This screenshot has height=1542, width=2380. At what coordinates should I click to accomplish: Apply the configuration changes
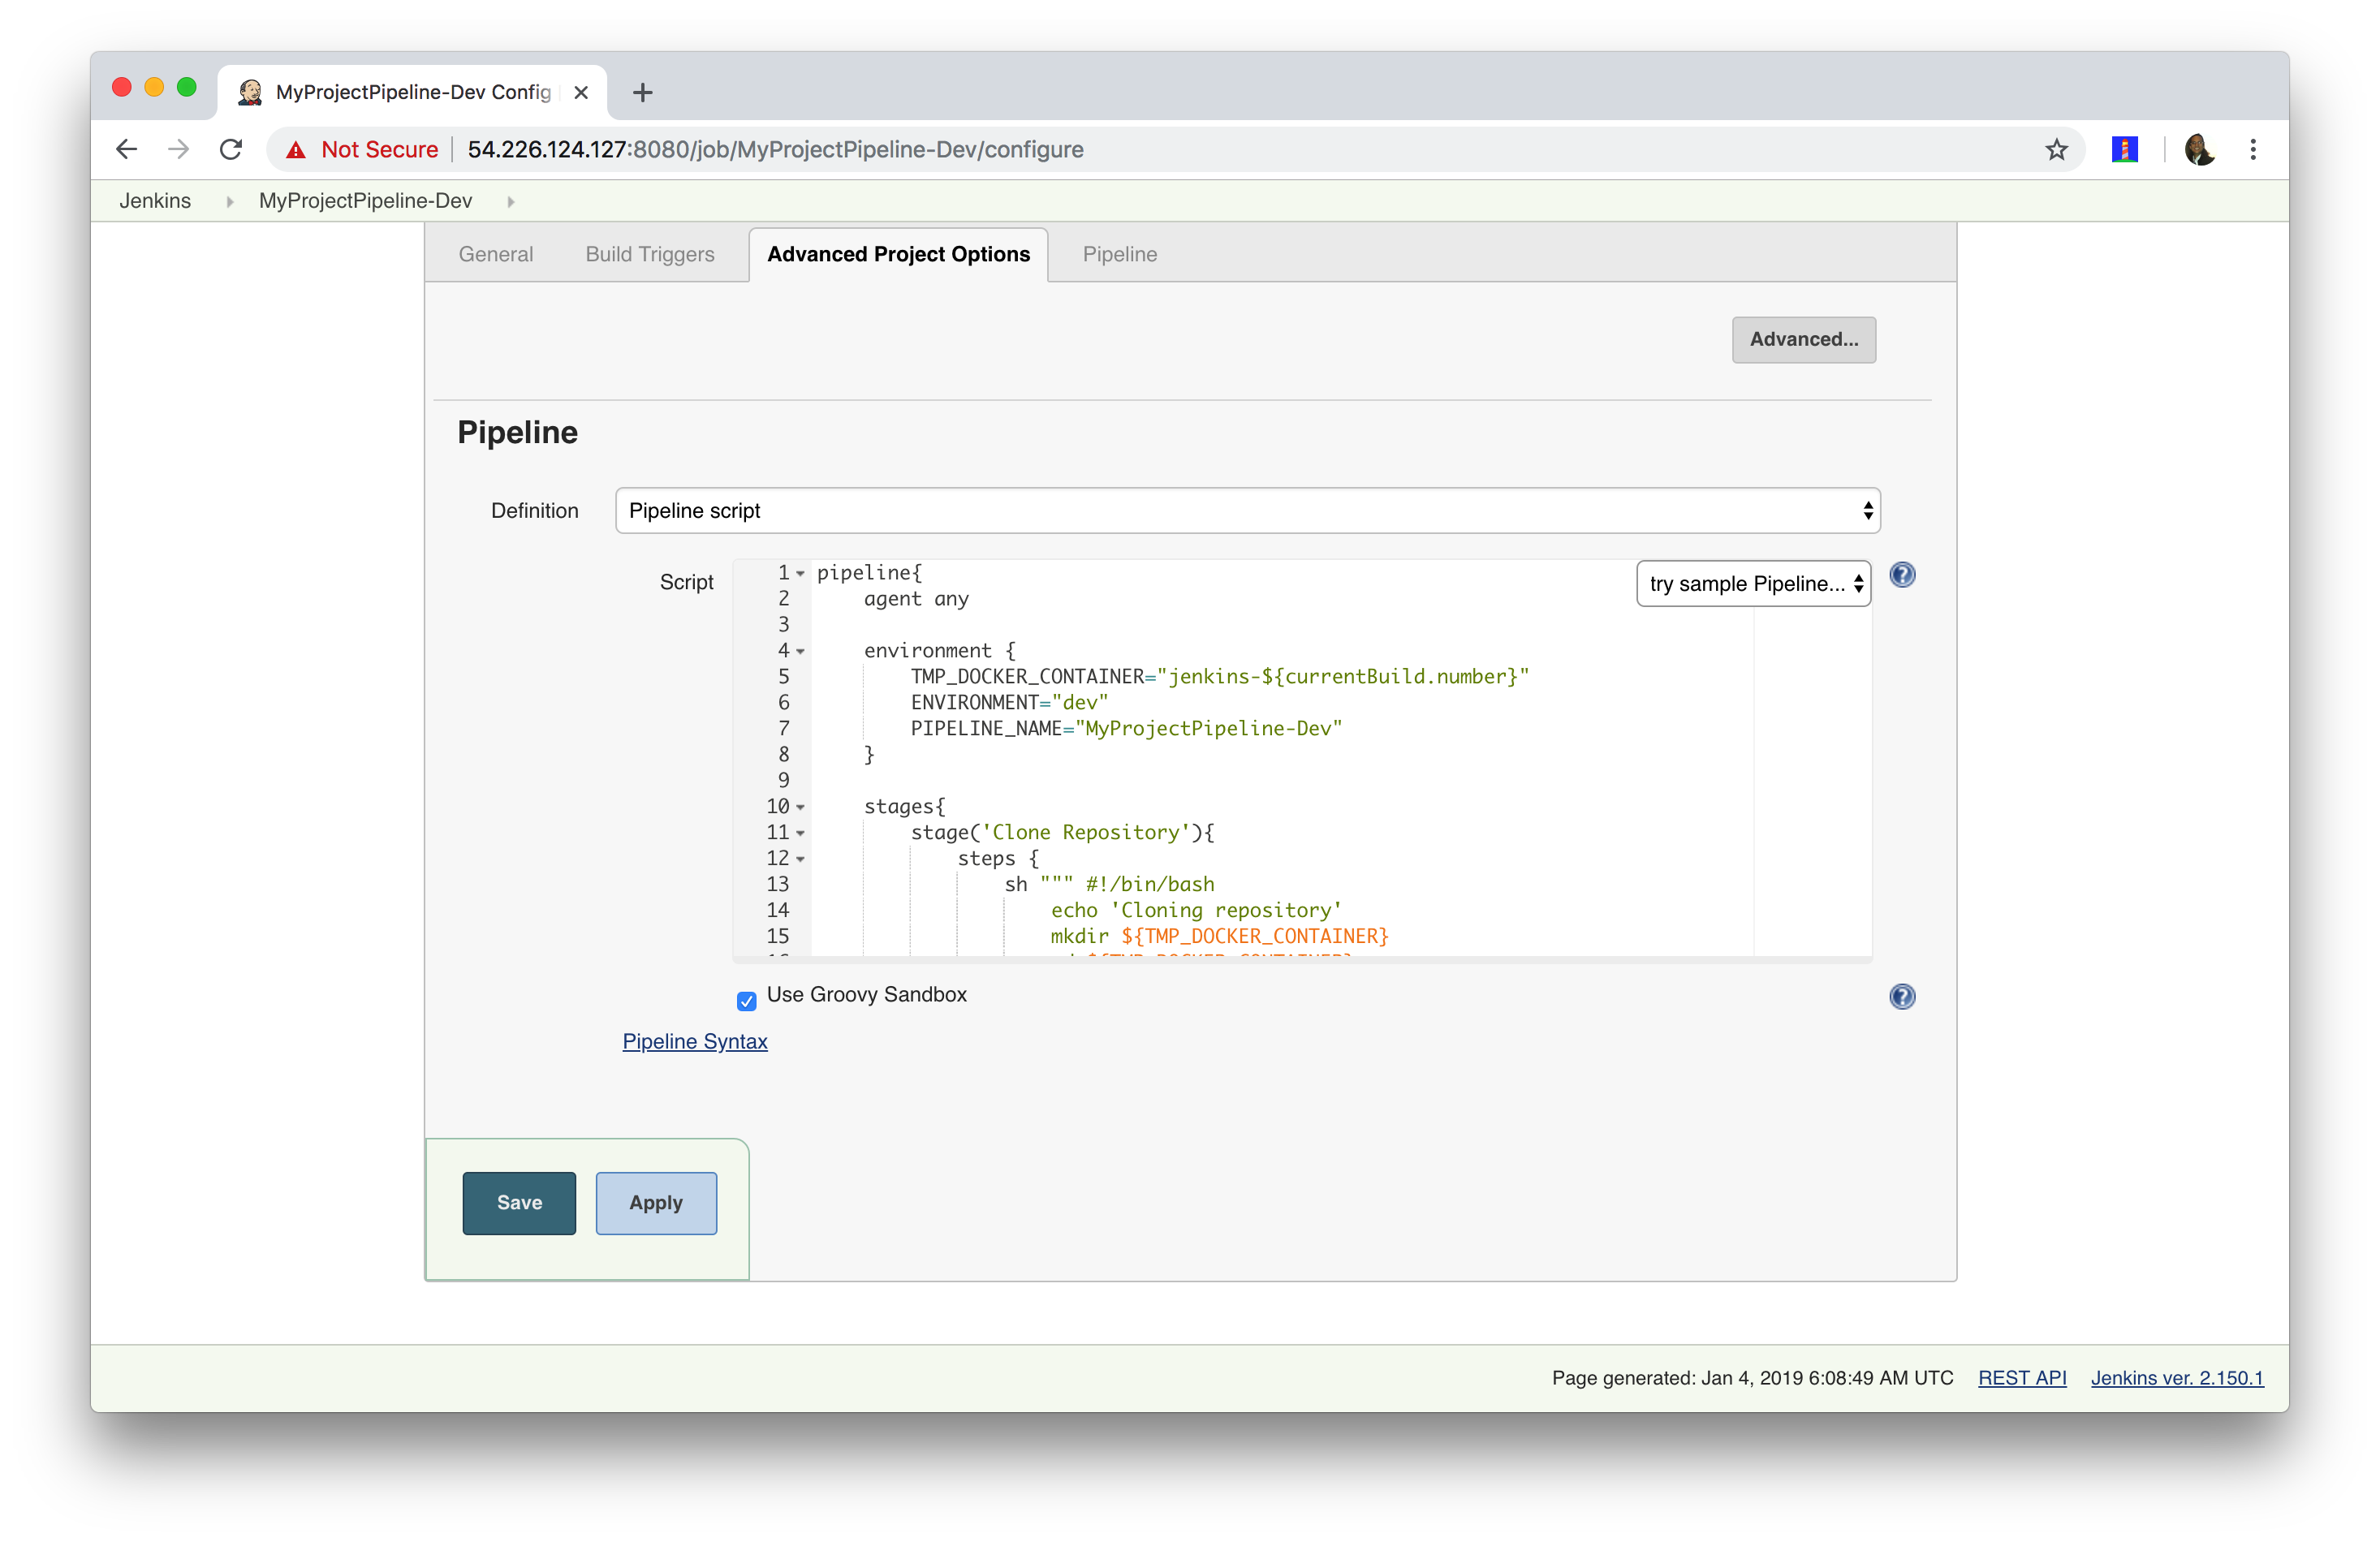coord(656,1203)
